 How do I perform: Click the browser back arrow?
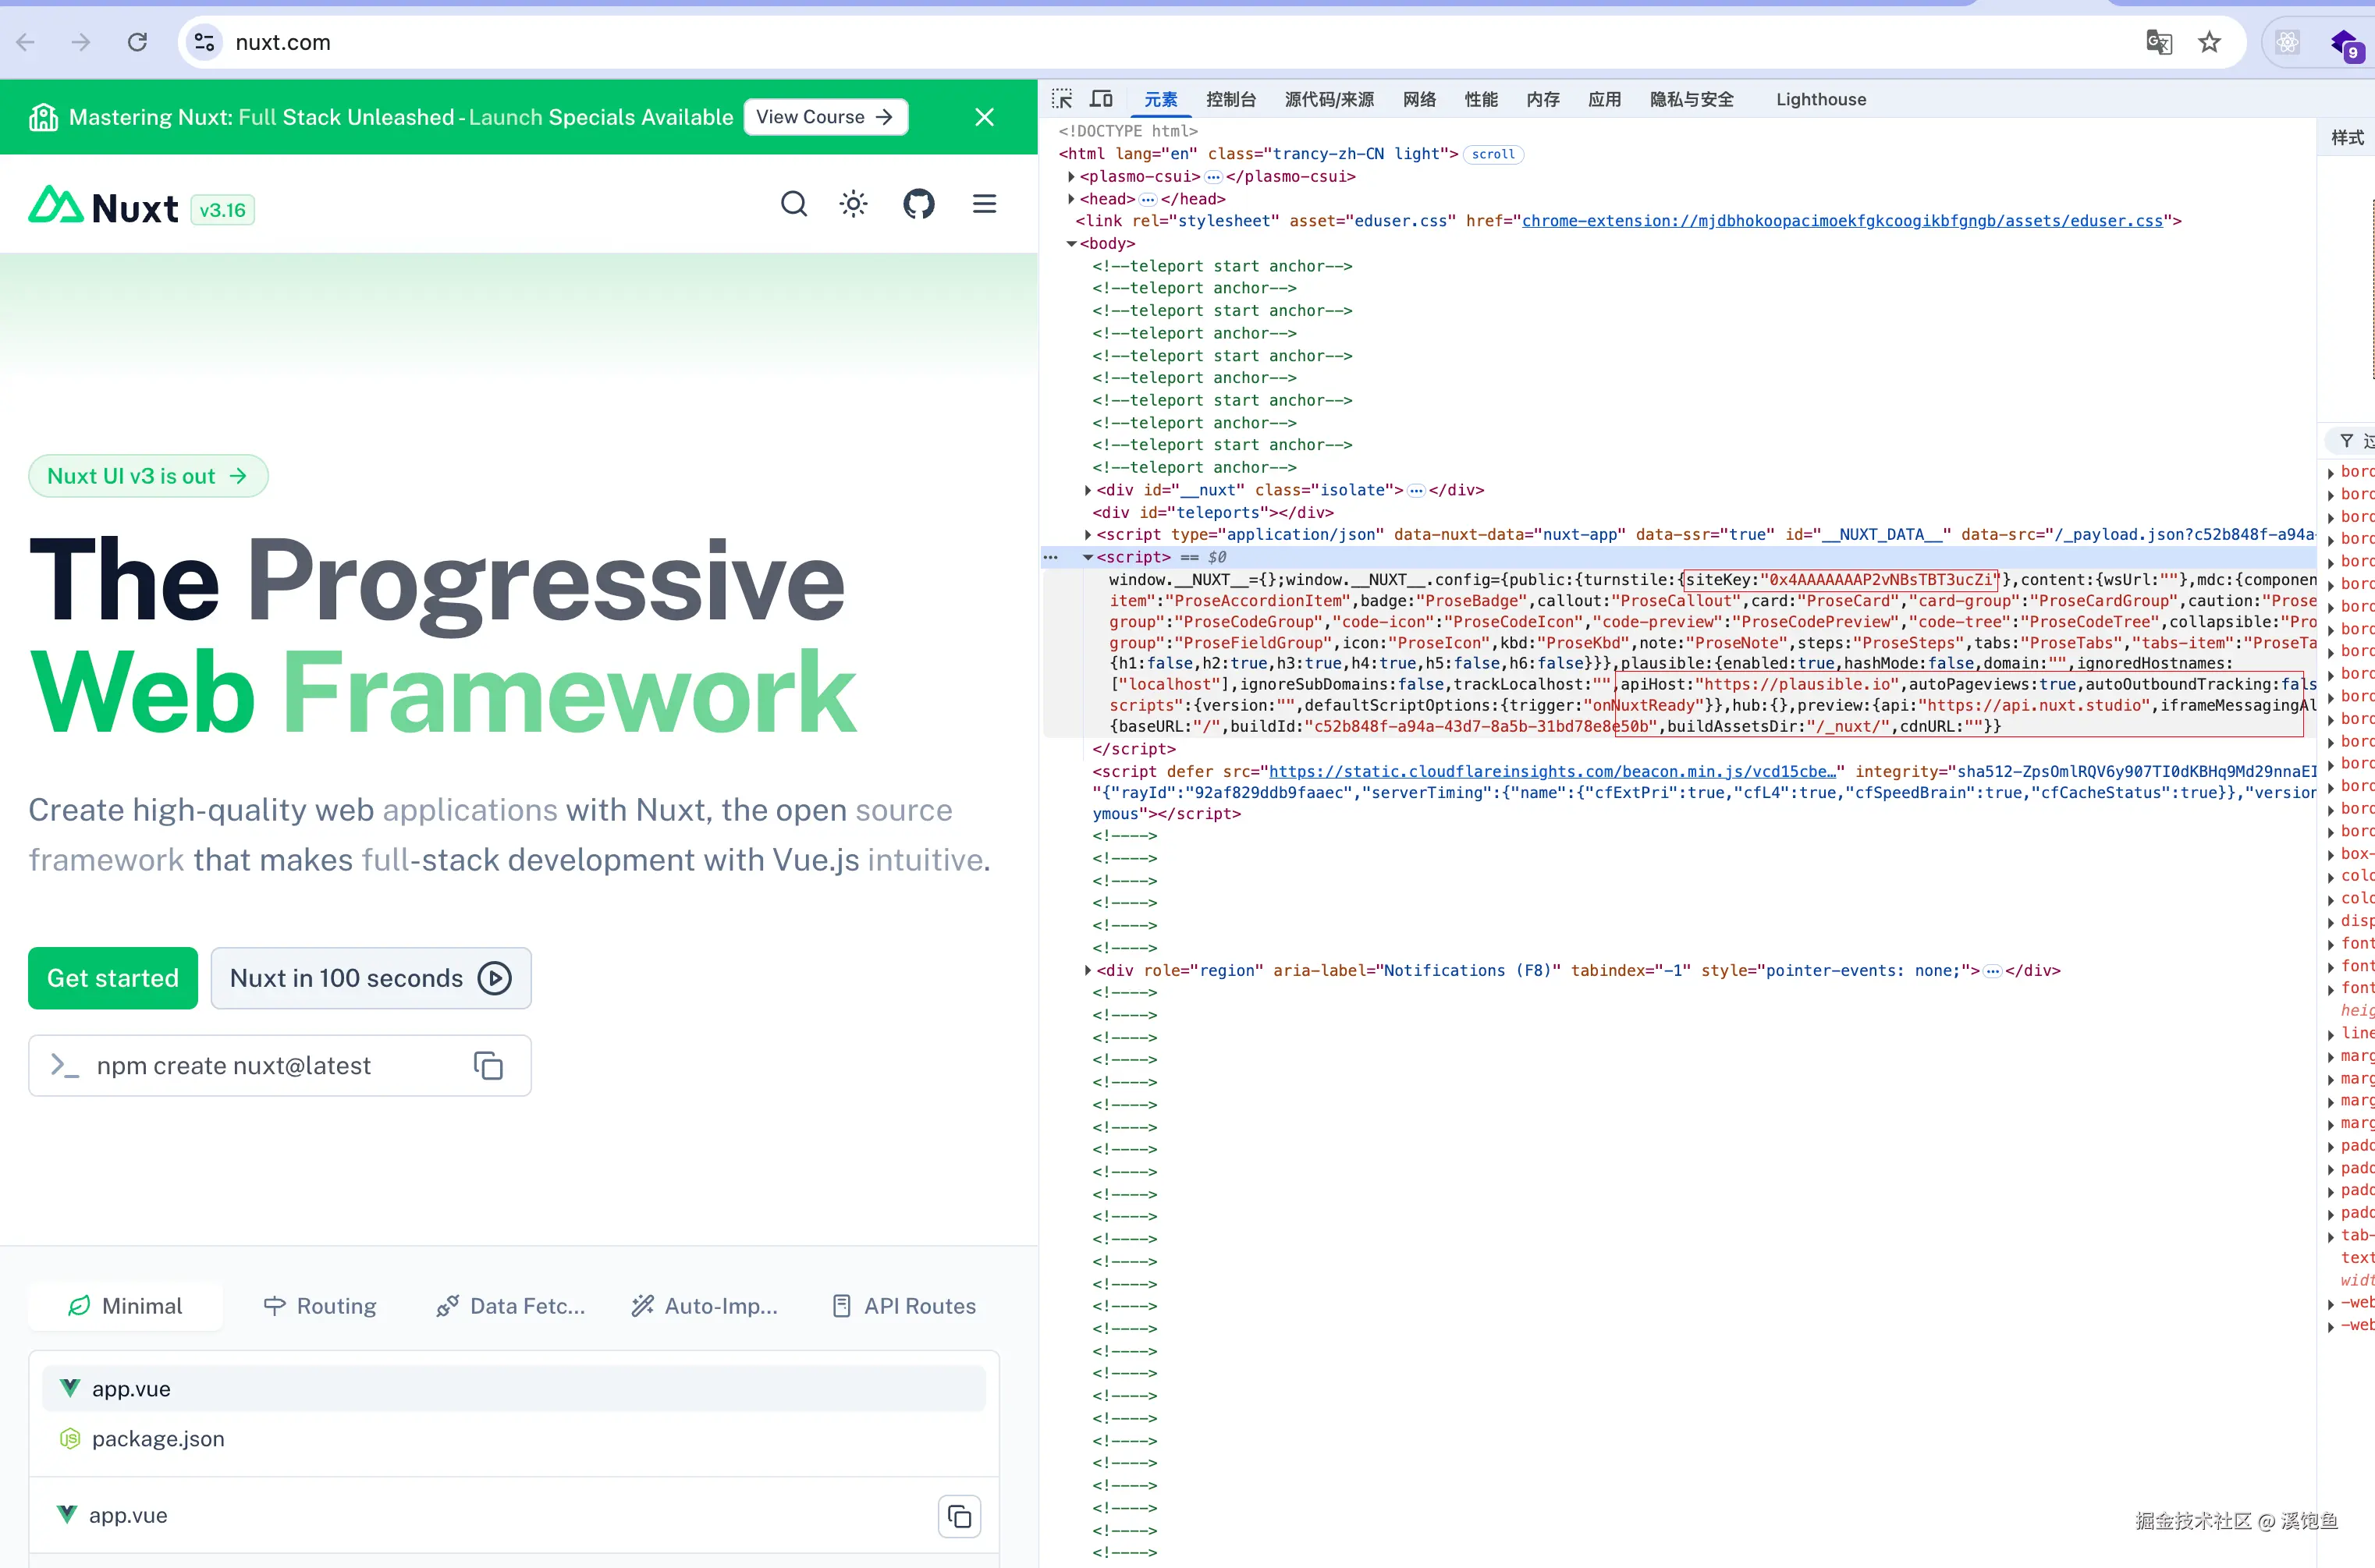click(x=27, y=42)
